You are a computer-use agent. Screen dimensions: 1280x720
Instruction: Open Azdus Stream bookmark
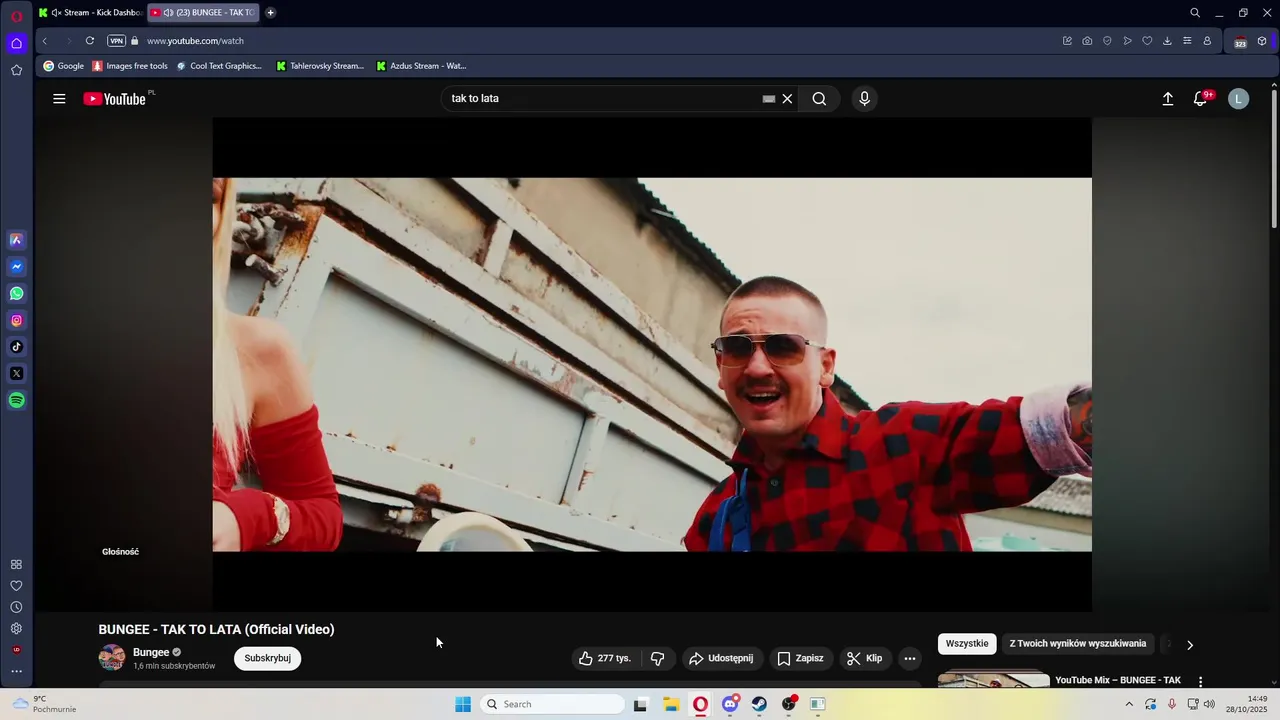[x=421, y=66]
